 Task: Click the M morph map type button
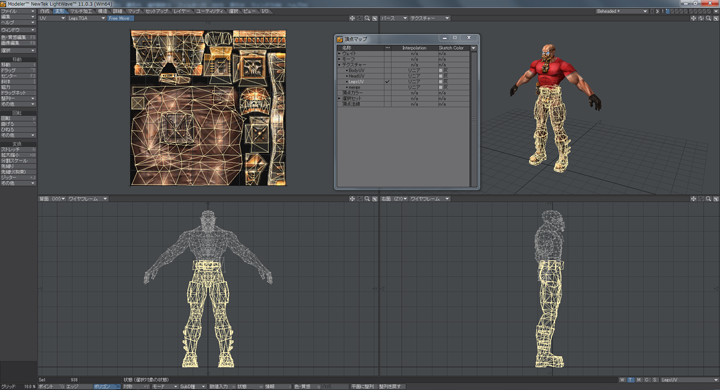tap(639, 380)
